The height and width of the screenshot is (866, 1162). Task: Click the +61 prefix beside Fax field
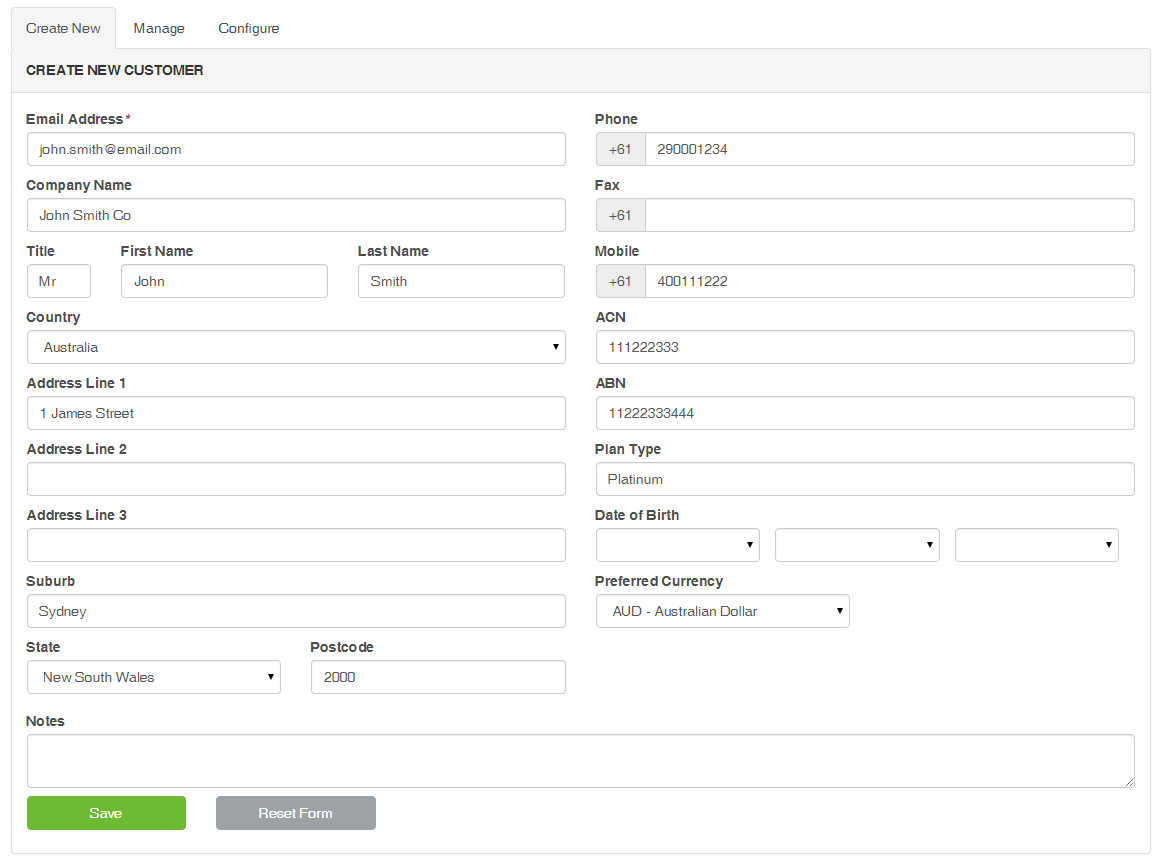click(x=620, y=215)
